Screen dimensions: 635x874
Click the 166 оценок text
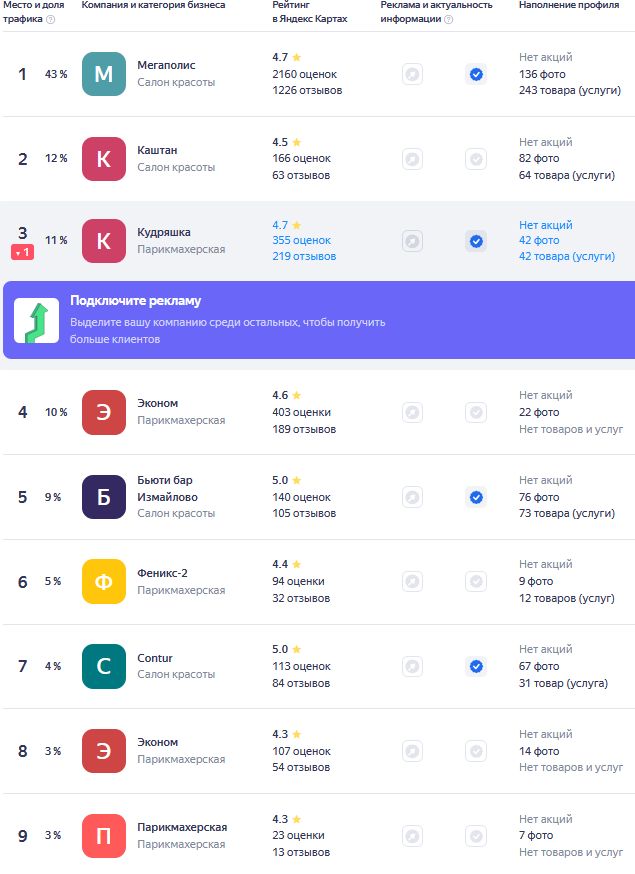click(302, 158)
